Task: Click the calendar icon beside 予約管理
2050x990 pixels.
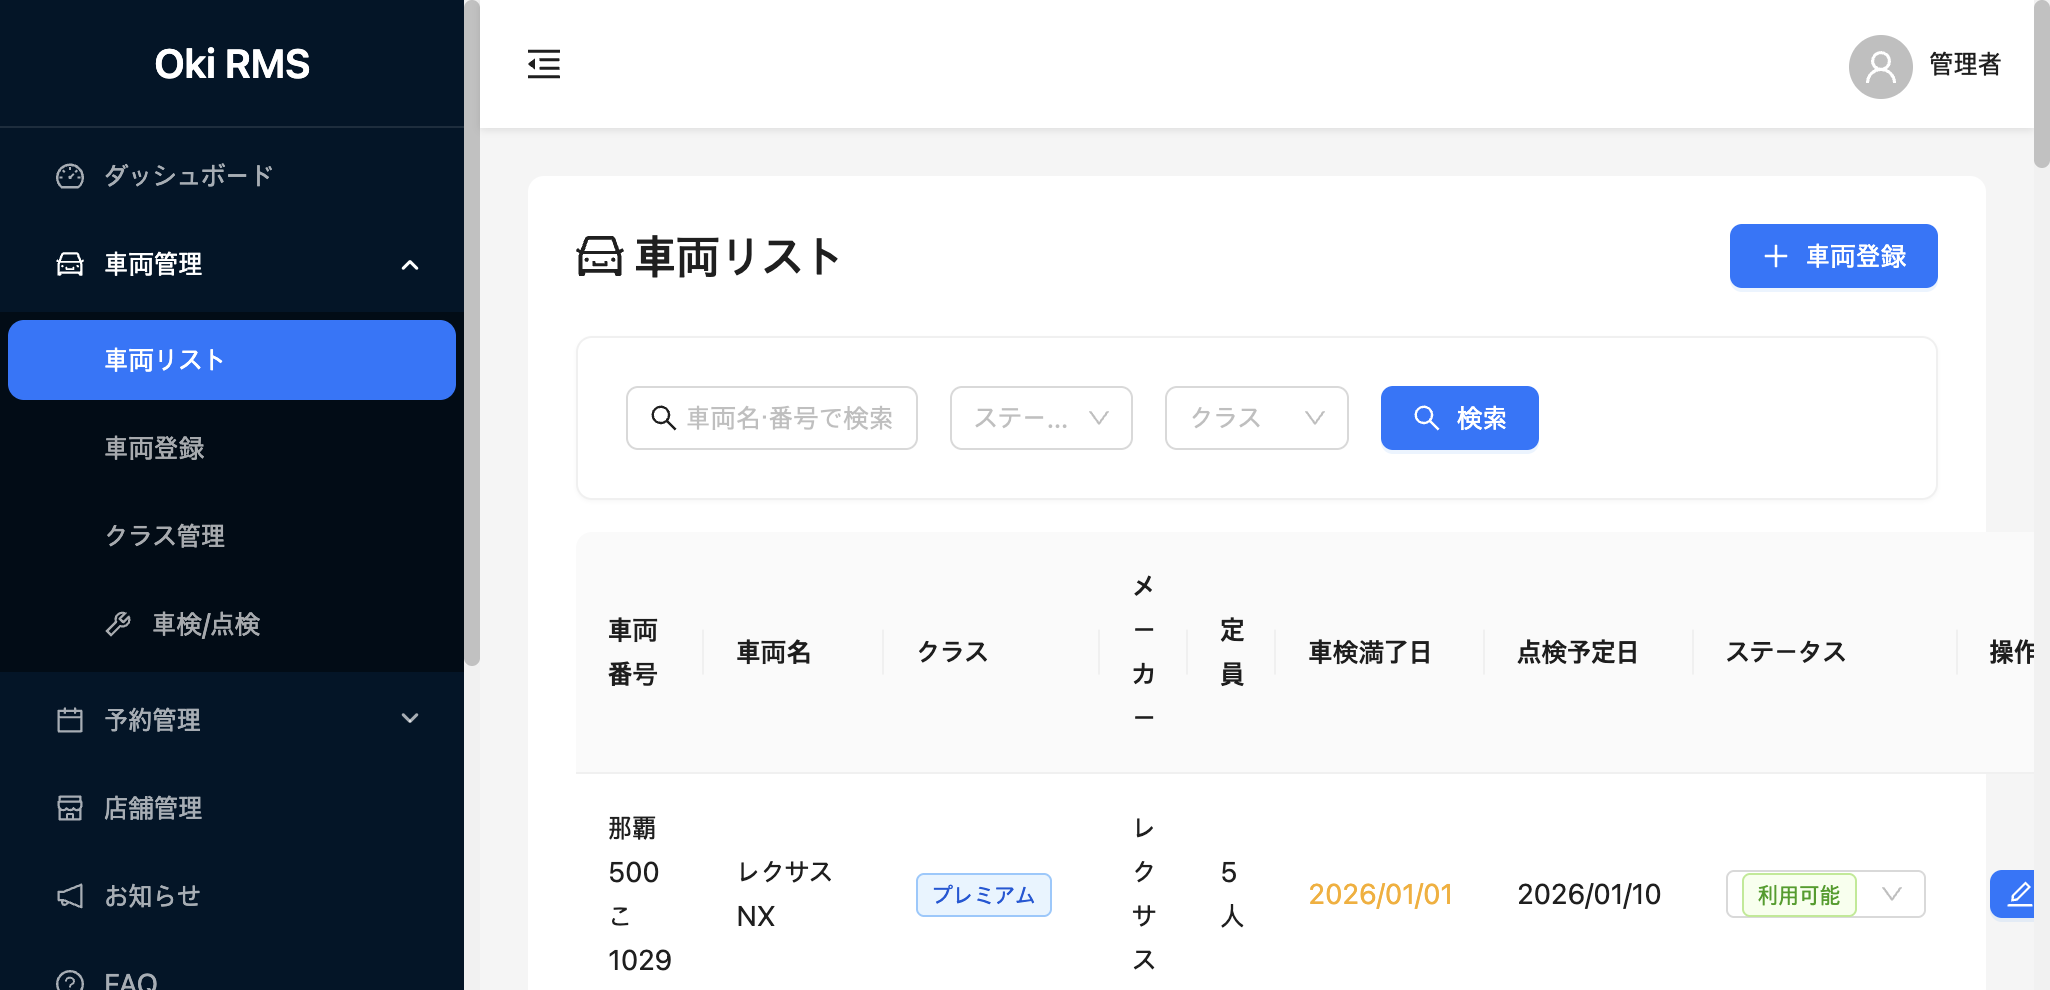Action: (70, 719)
